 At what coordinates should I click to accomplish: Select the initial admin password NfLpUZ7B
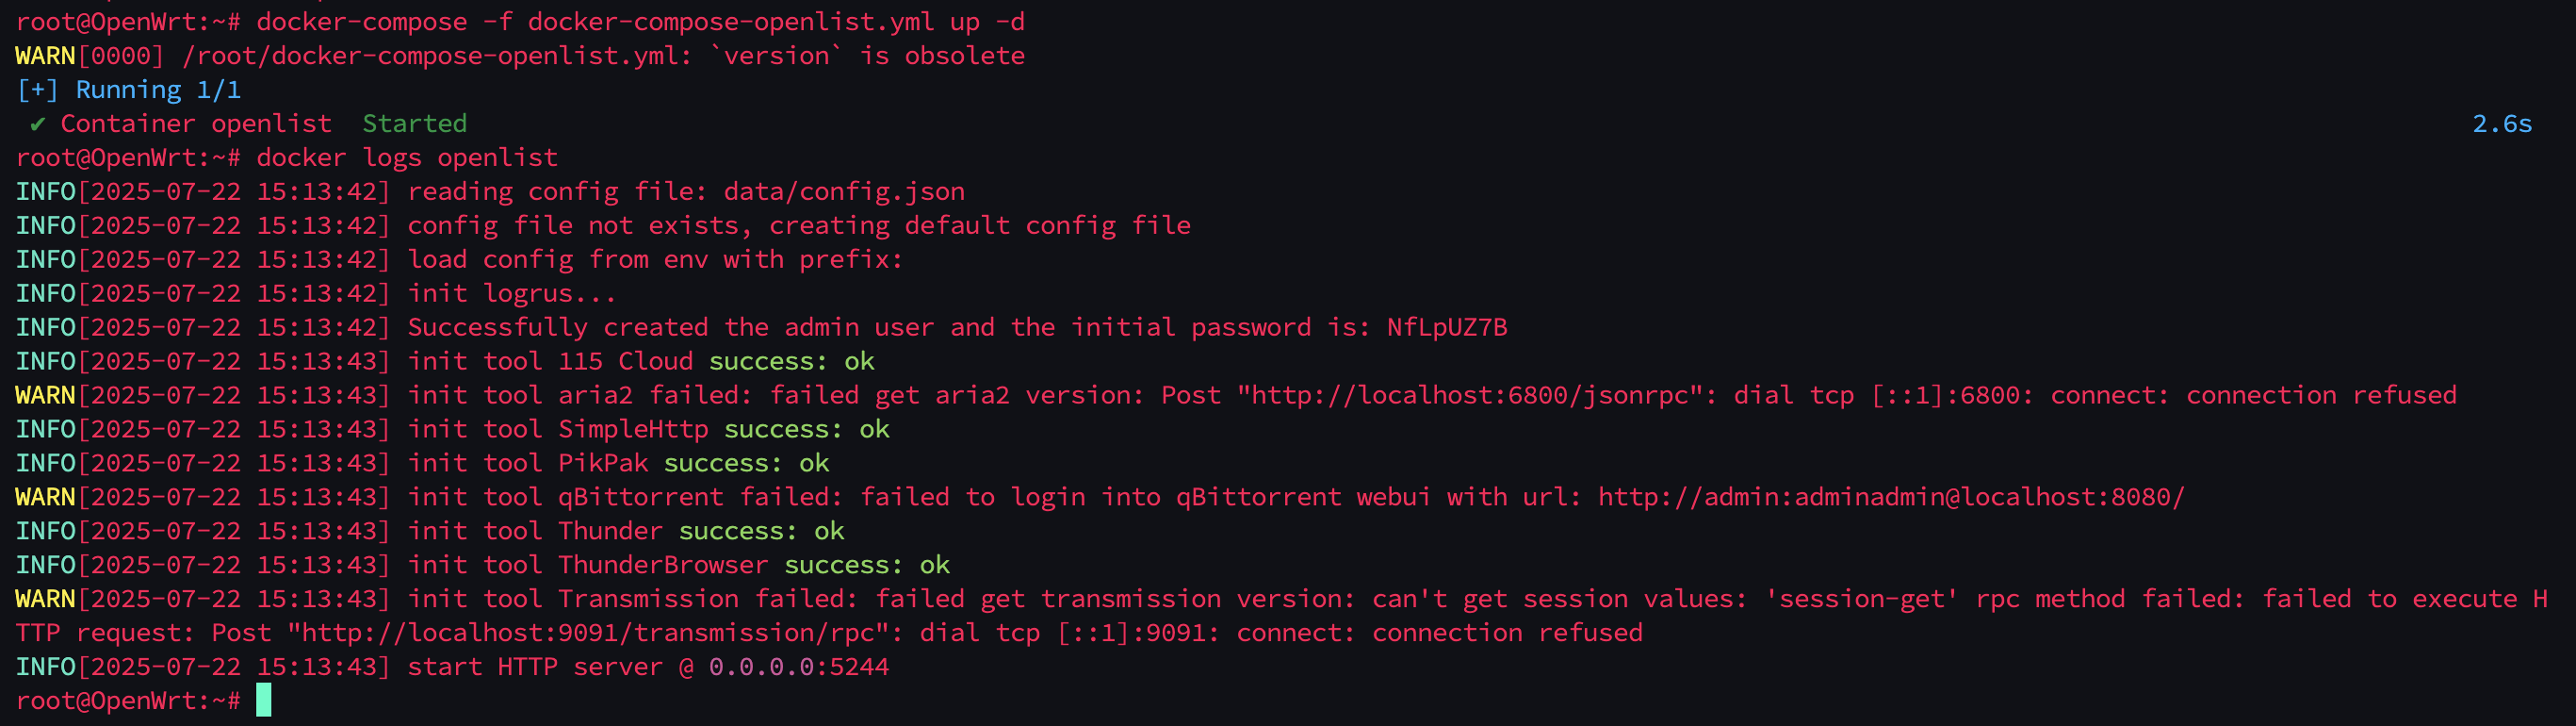click(1446, 327)
